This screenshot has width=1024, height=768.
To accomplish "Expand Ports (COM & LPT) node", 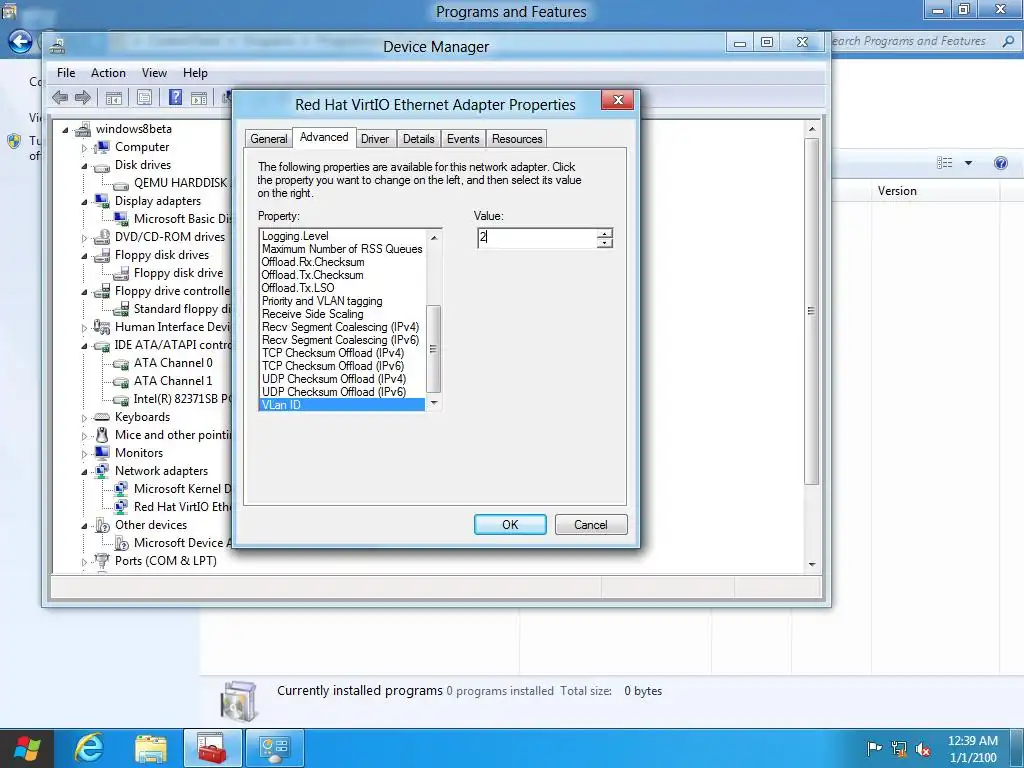I will click(84, 562).
